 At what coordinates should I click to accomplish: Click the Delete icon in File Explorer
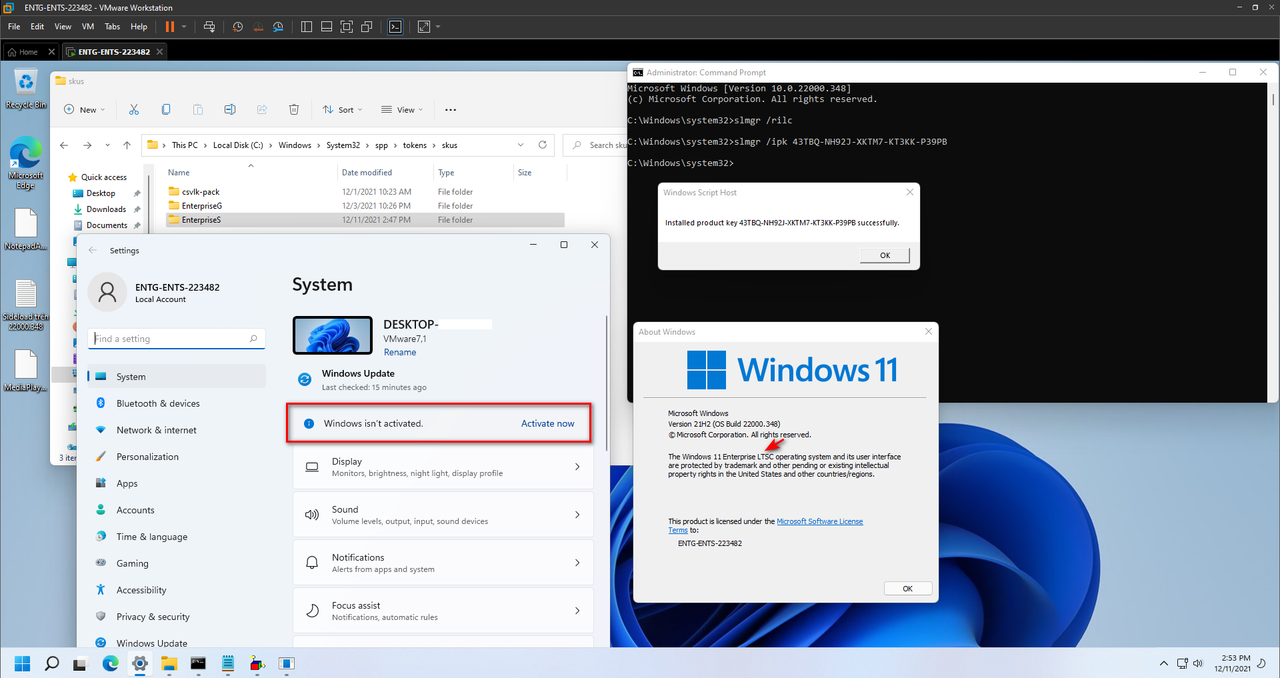click(294, 109)
